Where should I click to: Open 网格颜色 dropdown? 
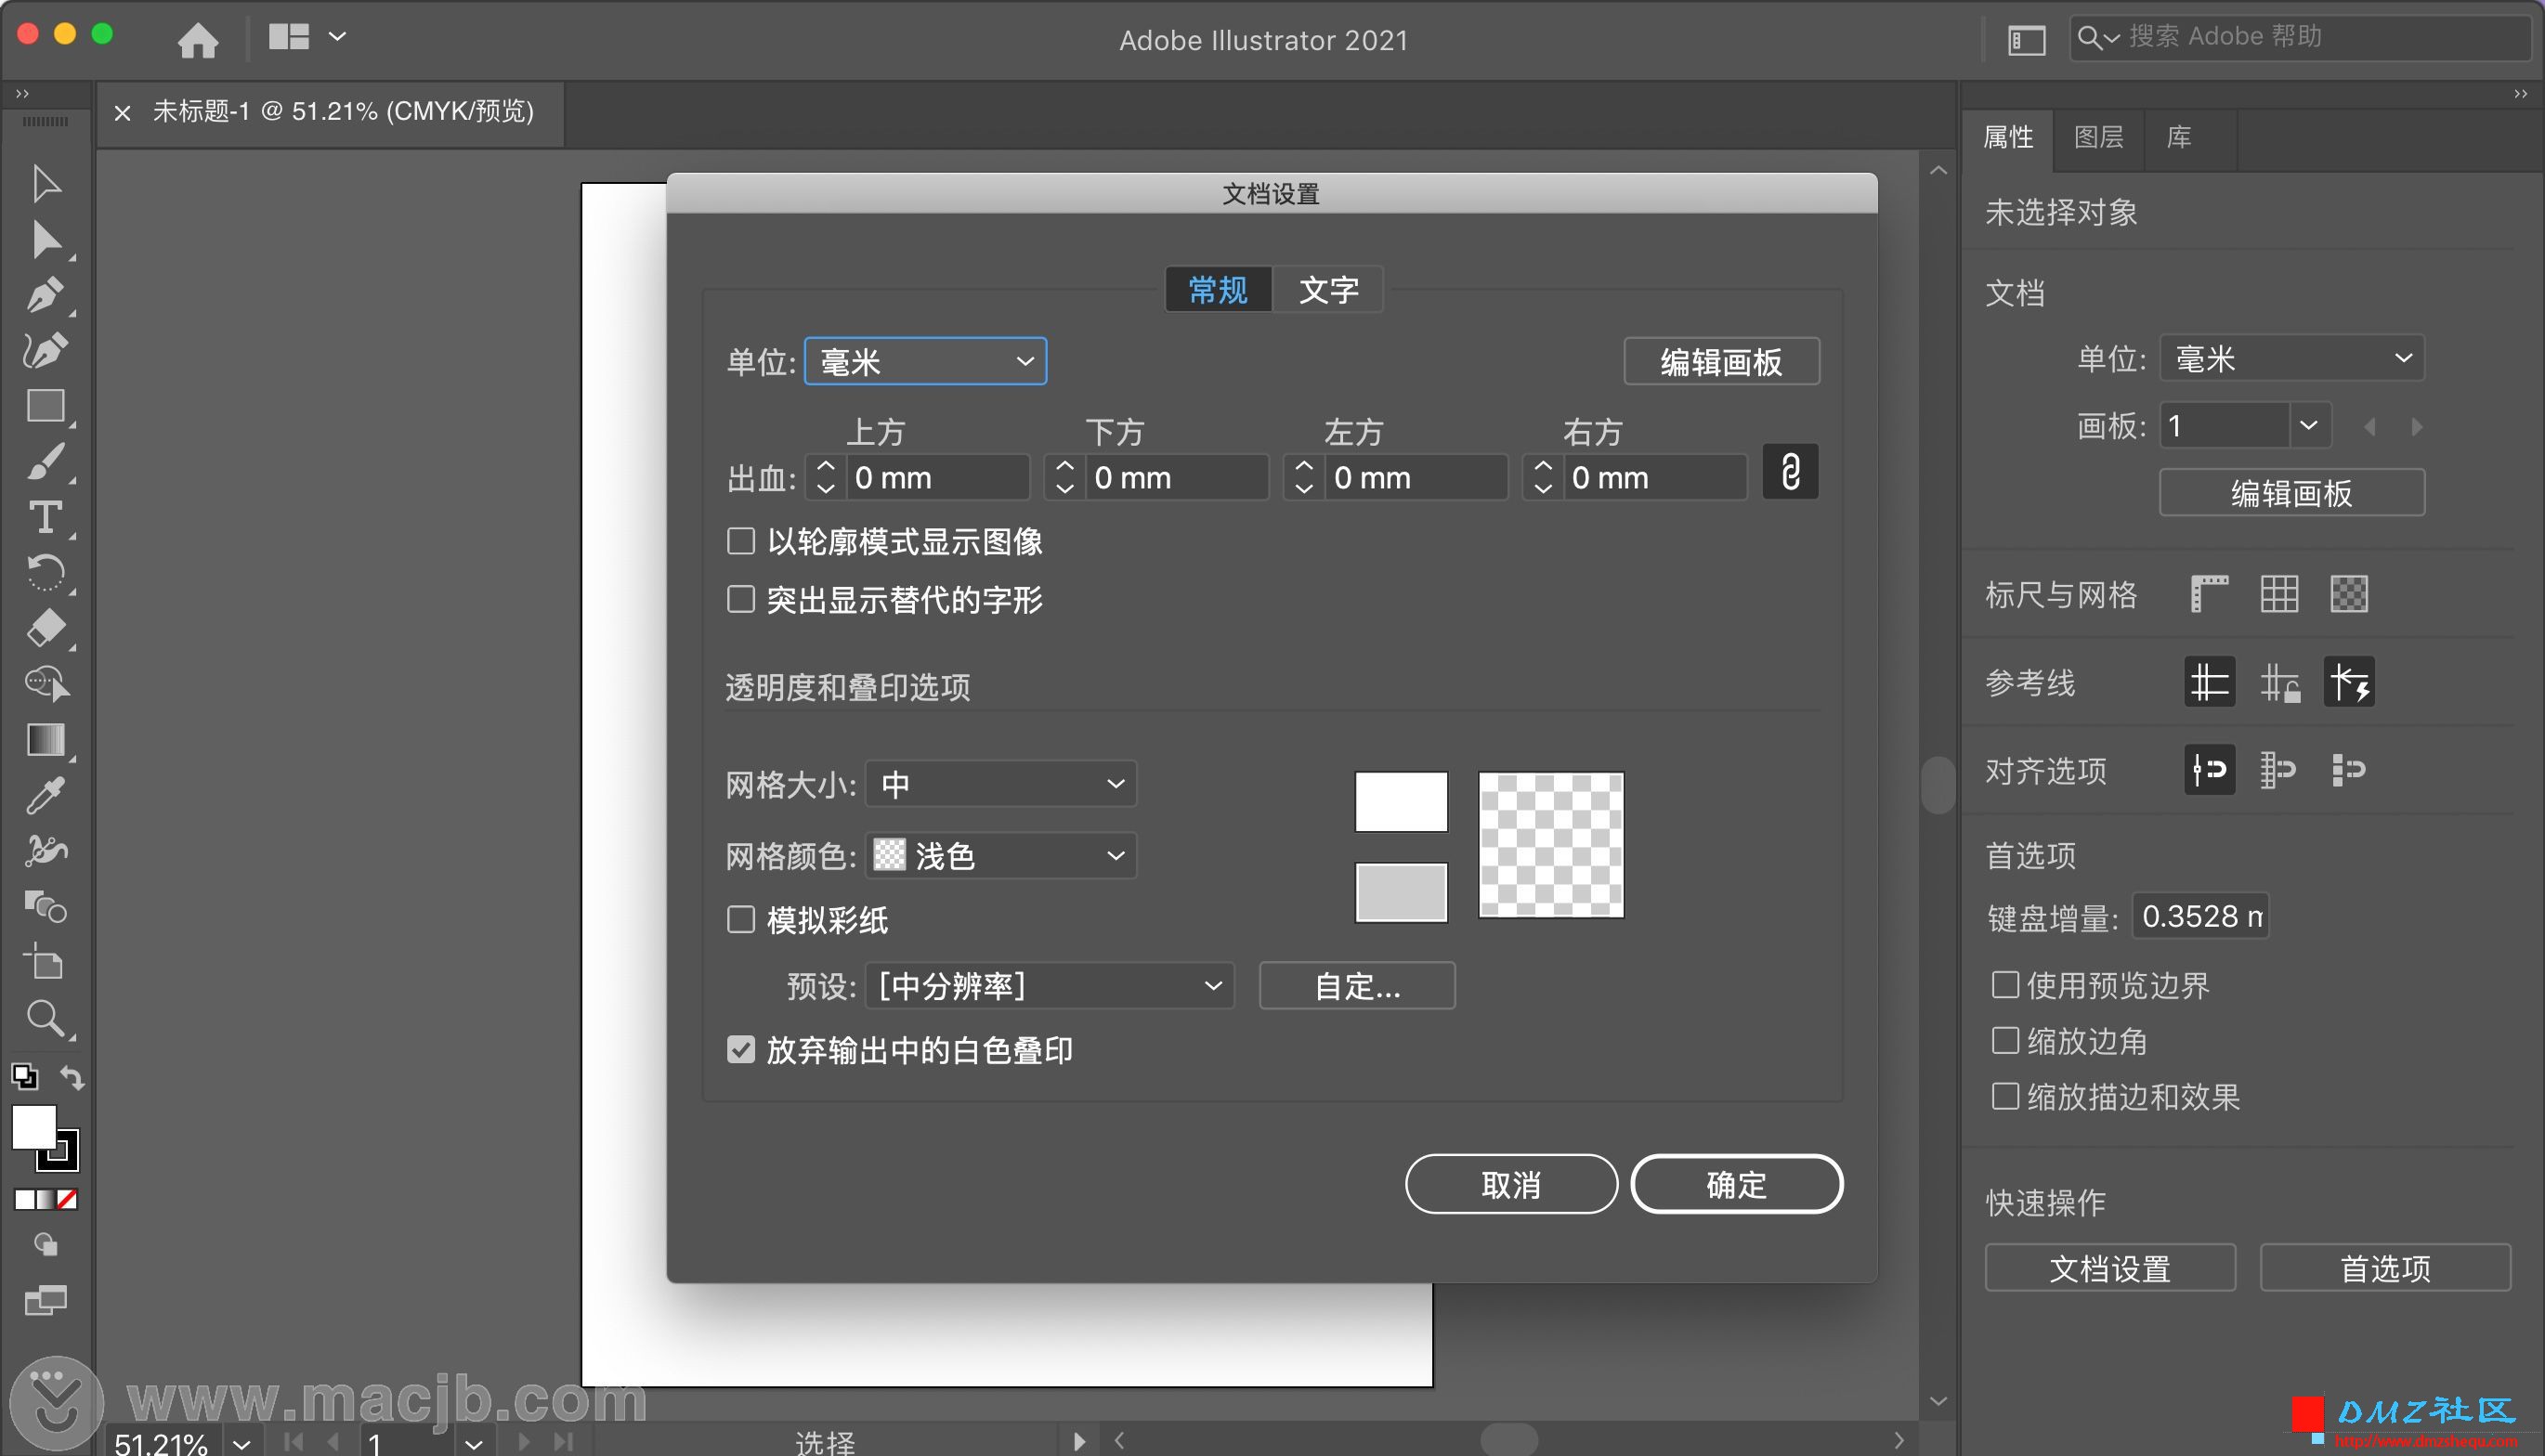pos(1001,856)
